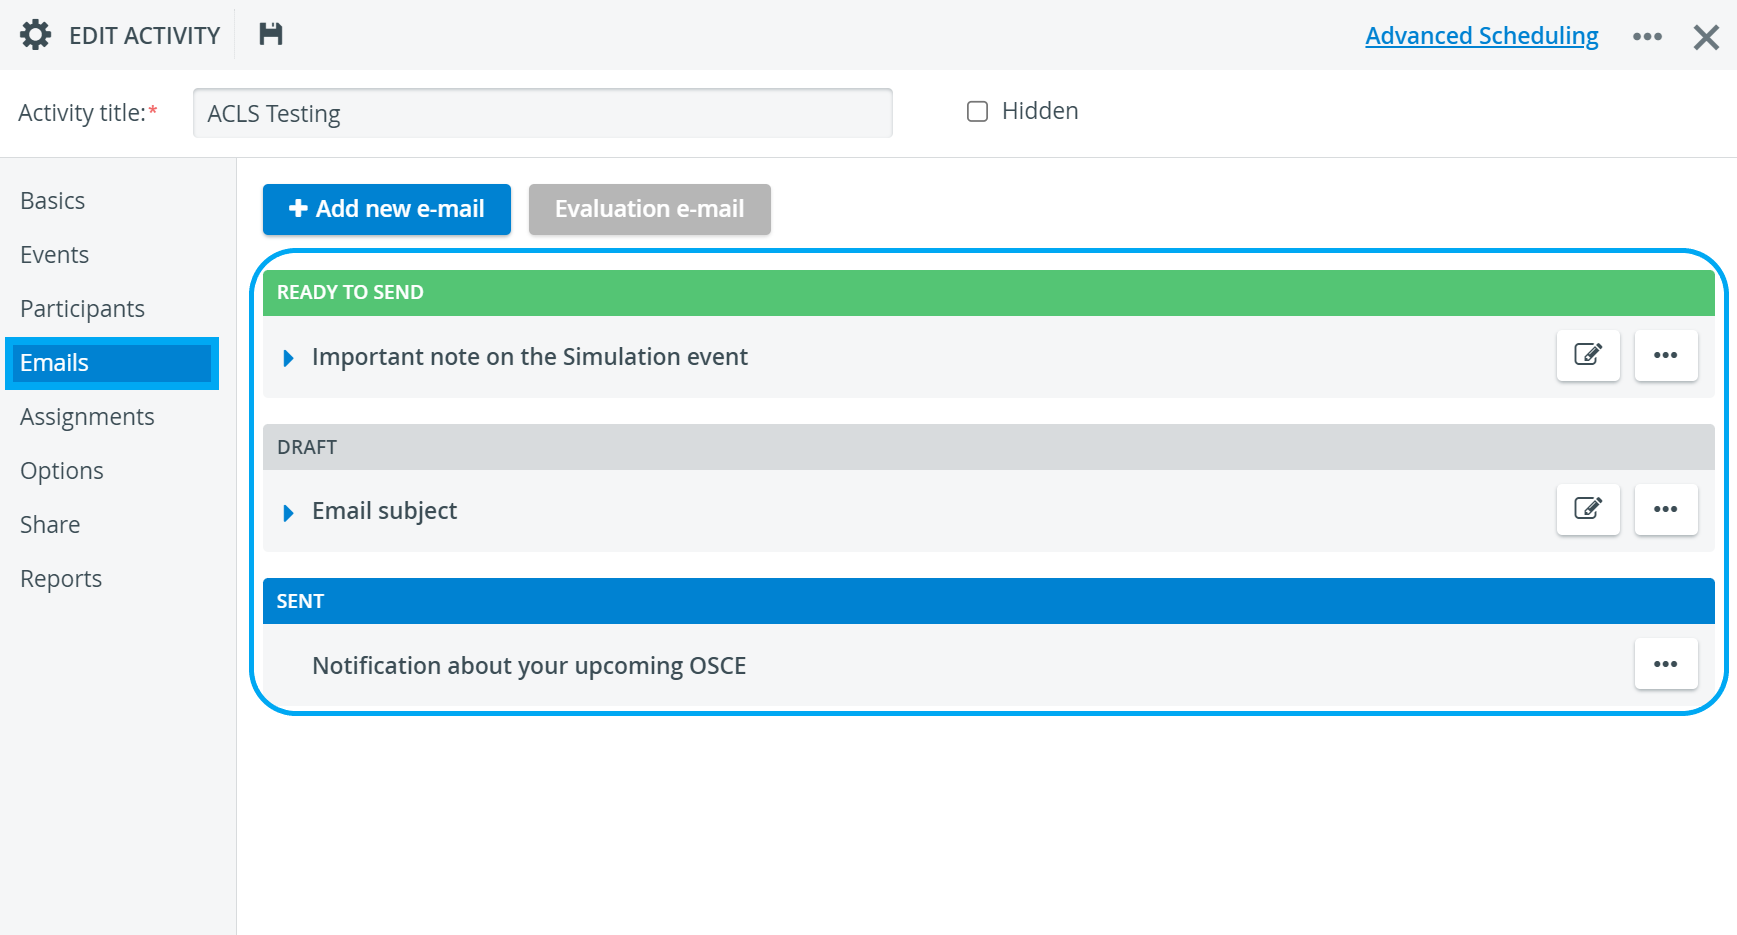Open more options for Important note email
The image size is (1737, 935).
(1666, 355)
